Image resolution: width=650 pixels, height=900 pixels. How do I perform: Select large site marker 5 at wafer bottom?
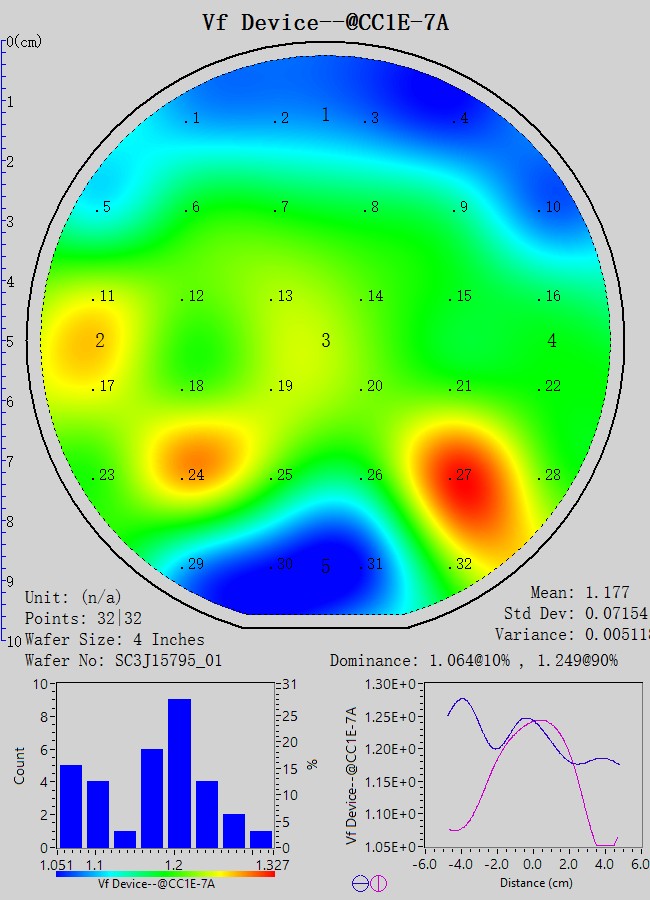click(325, 567)
